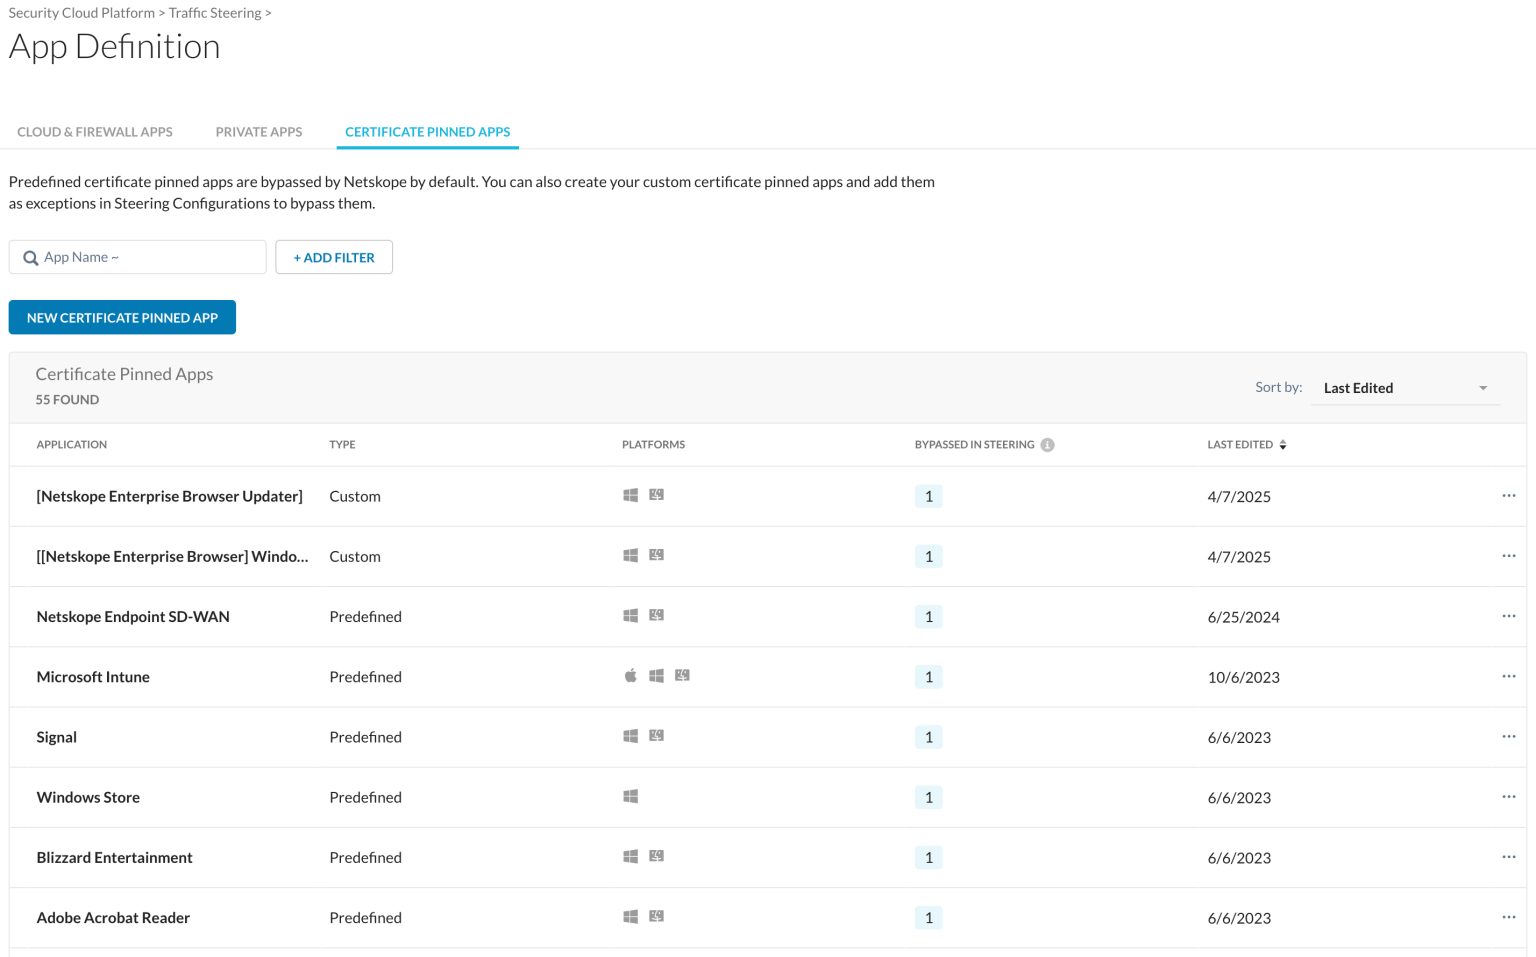Click the search magnifier icon in App Name field
Image resolution: width=1536 pixels, height=957 pixels.
coord(31,258)
